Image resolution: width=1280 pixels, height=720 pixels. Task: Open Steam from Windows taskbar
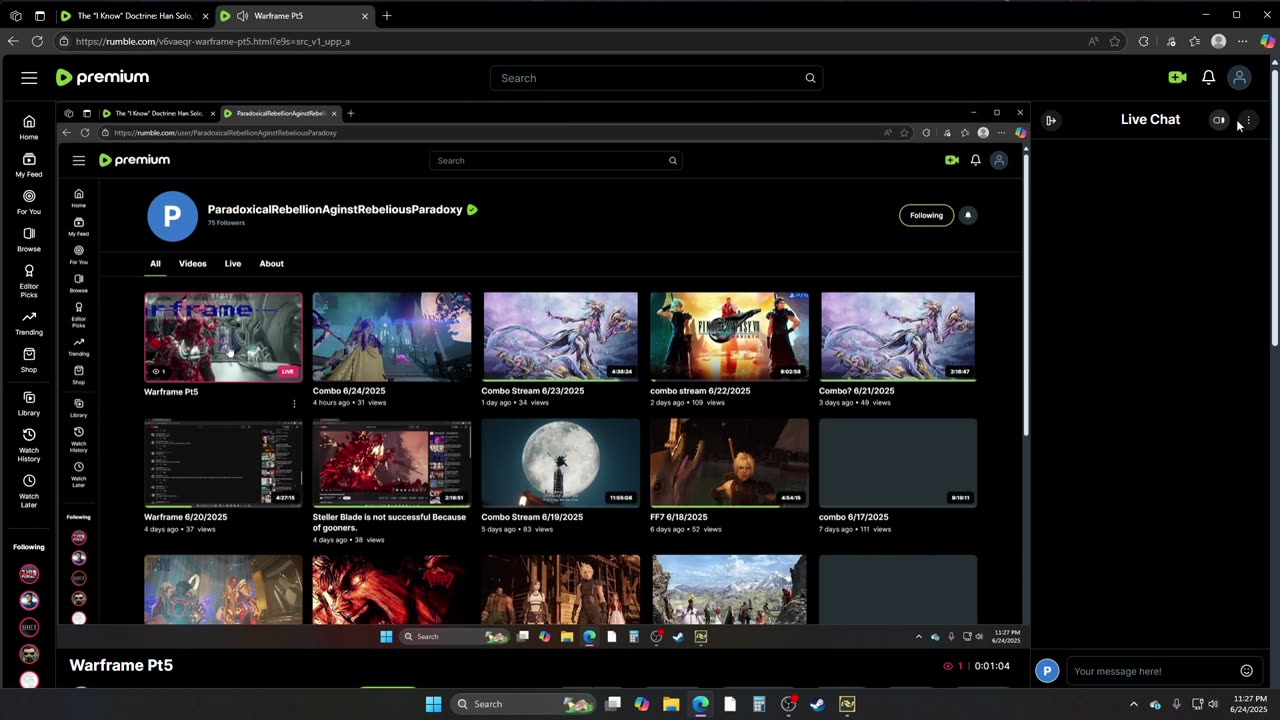coord(817,704)
